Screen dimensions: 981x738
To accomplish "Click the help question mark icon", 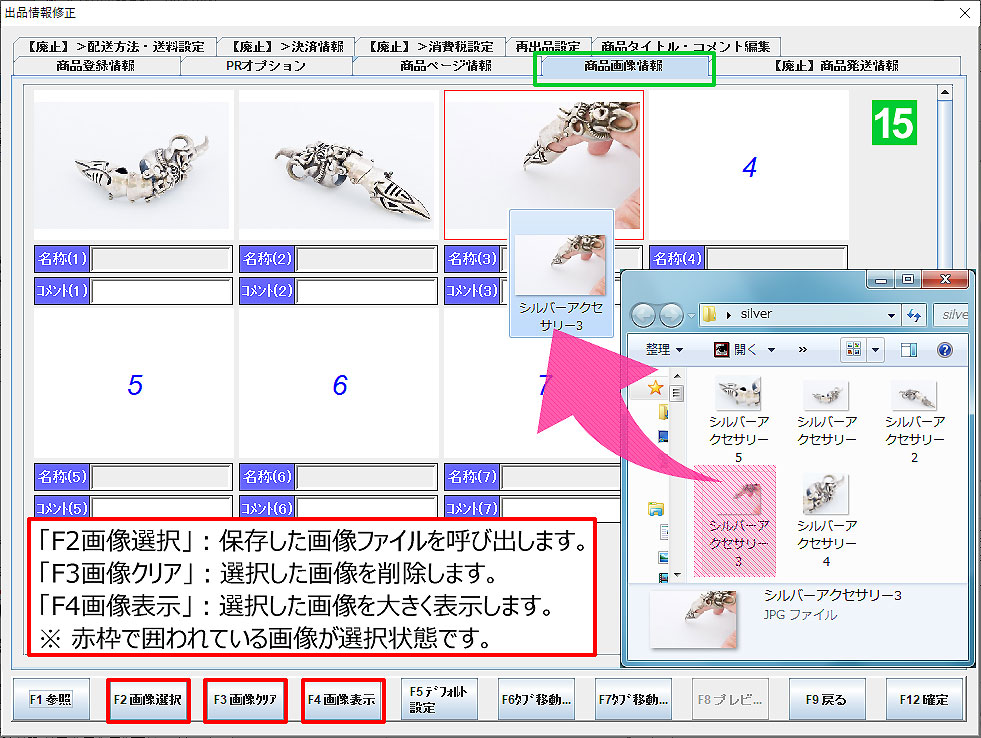I will pos(944,348).
